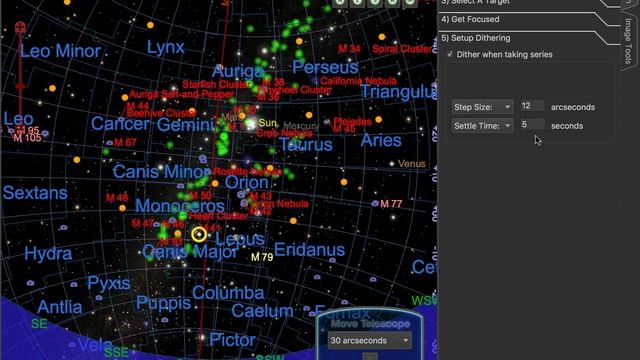The height and width of the screenshot is (360, 640).
Task: Toggle Dither when taking series checkbox
Action: [450, 54]
